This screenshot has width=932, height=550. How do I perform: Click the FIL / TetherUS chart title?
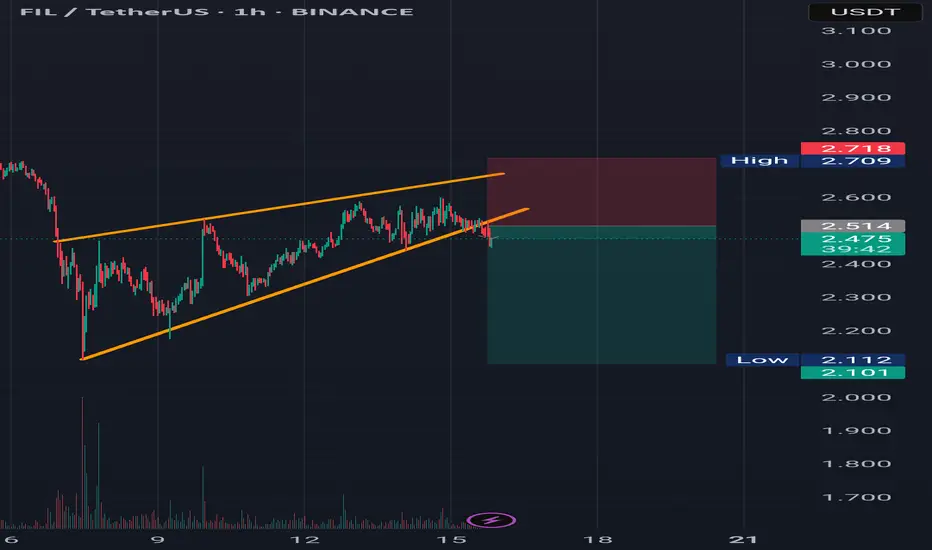point(217,12)
